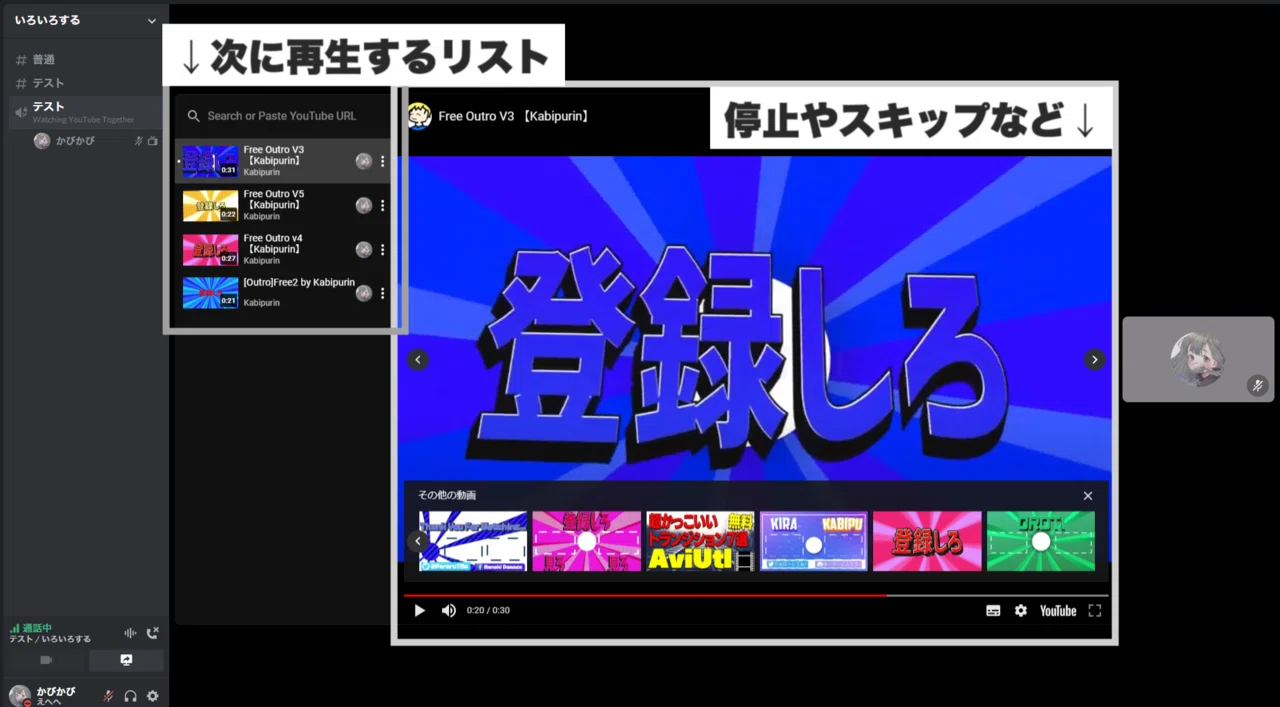Viewport: 1280px width, 707px height.
Task: Click the muted mic icon beside かびかび in channel list
Action: (x=139, y=141)
